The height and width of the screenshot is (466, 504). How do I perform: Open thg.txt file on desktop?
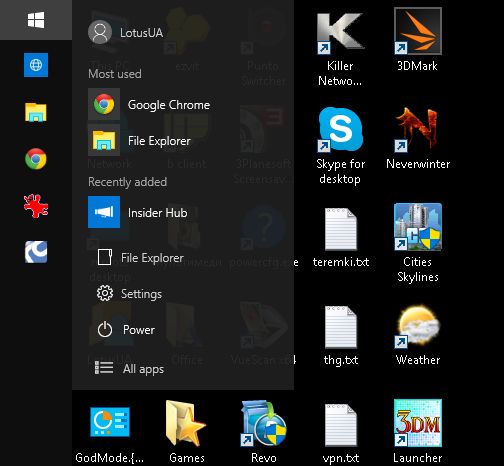pos(341,336)
